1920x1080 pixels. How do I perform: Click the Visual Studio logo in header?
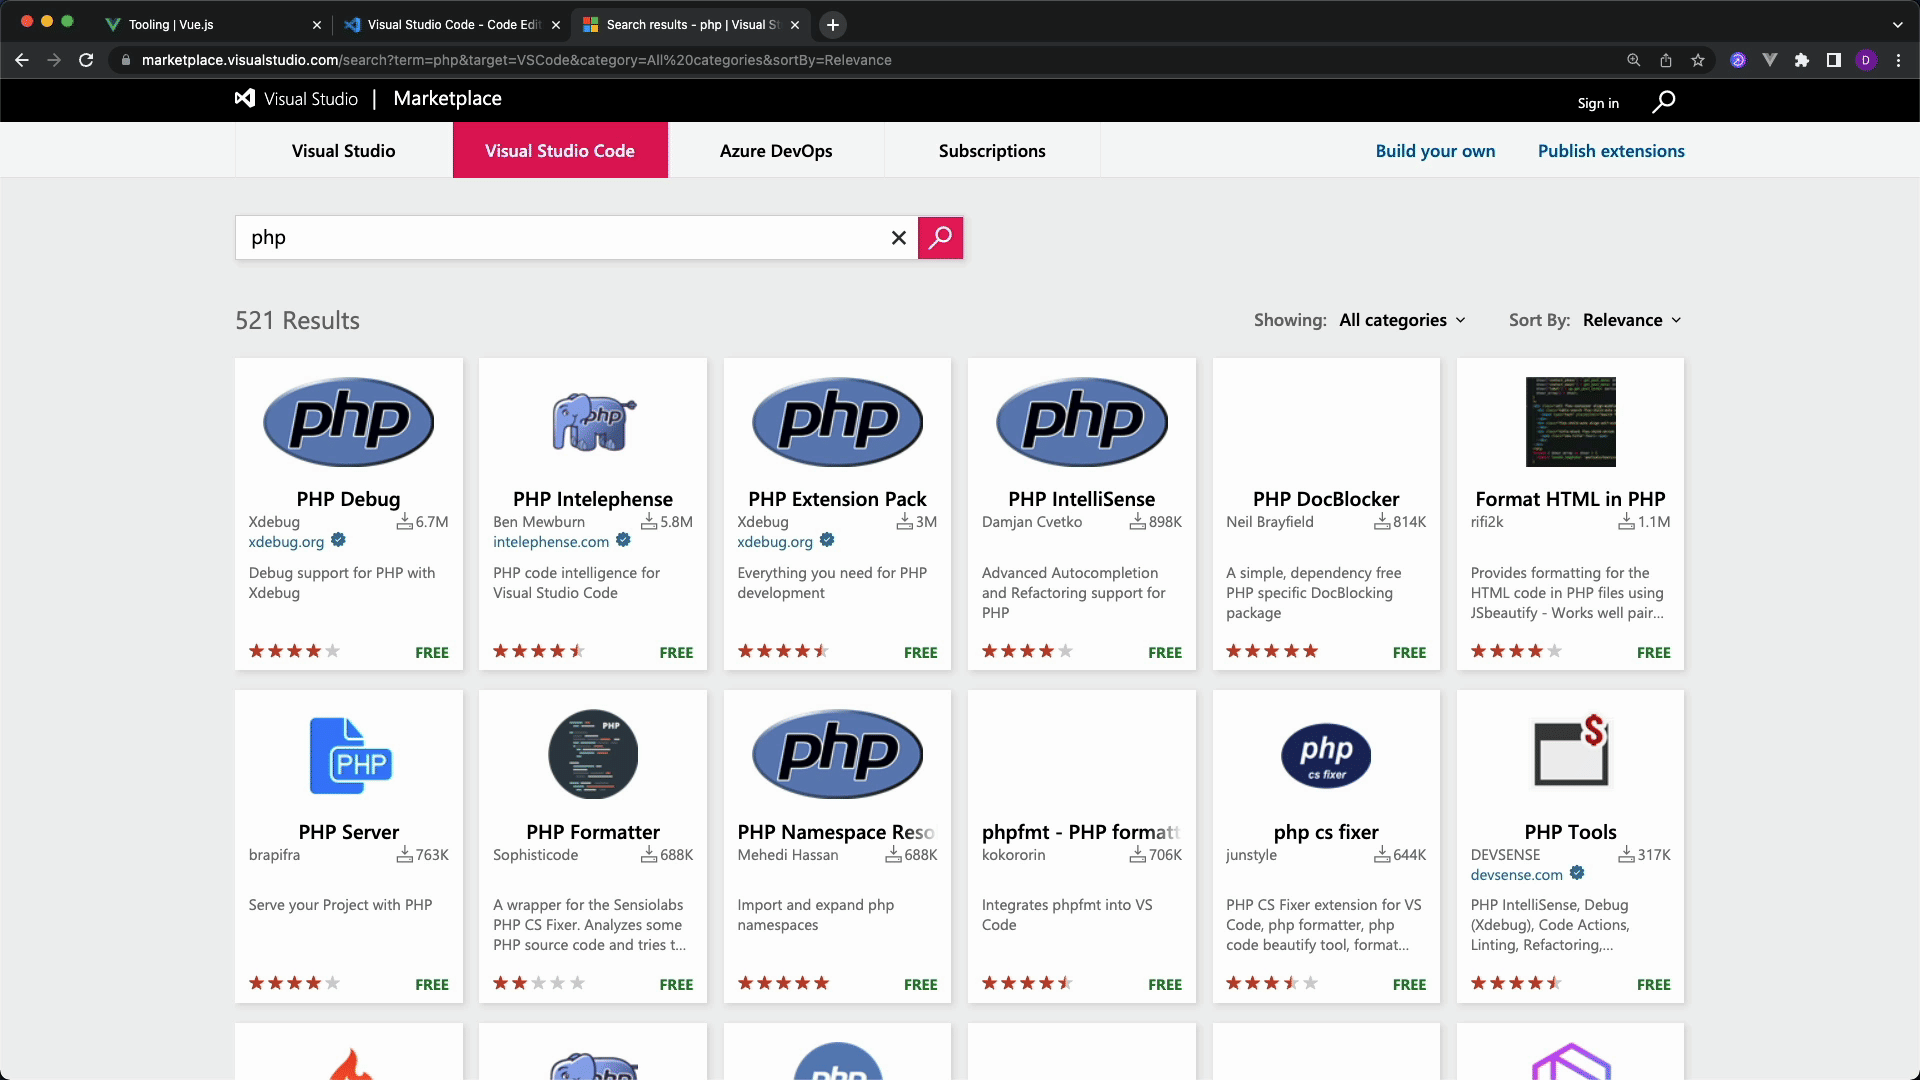click(x=296, y=99)
